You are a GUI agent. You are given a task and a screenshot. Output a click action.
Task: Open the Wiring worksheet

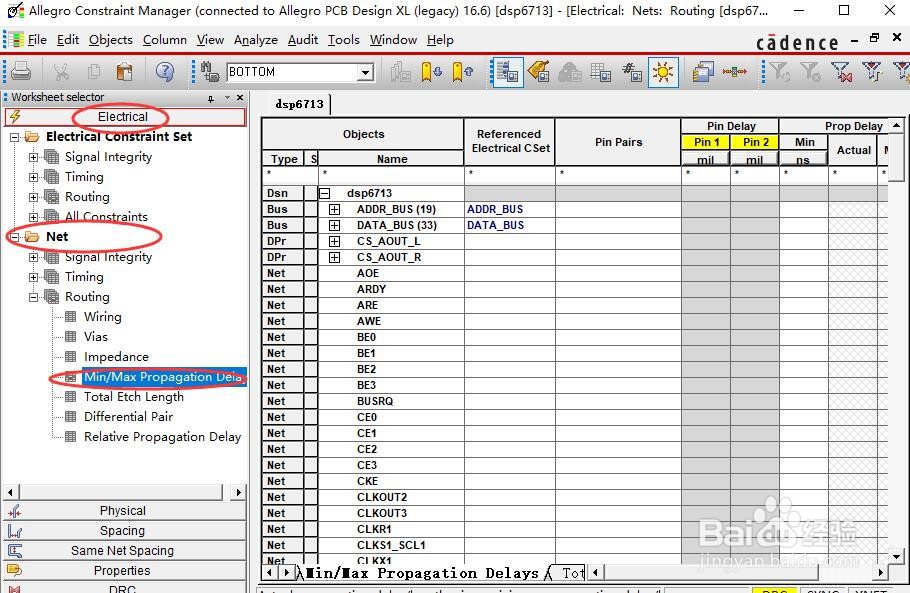pos(102,317)
